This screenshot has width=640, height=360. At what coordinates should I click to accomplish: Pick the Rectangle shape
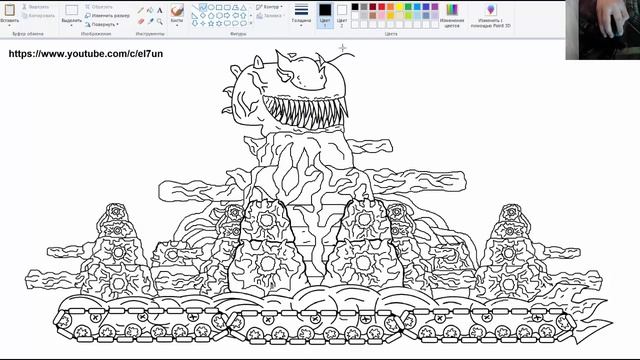[x=219, y=7]
